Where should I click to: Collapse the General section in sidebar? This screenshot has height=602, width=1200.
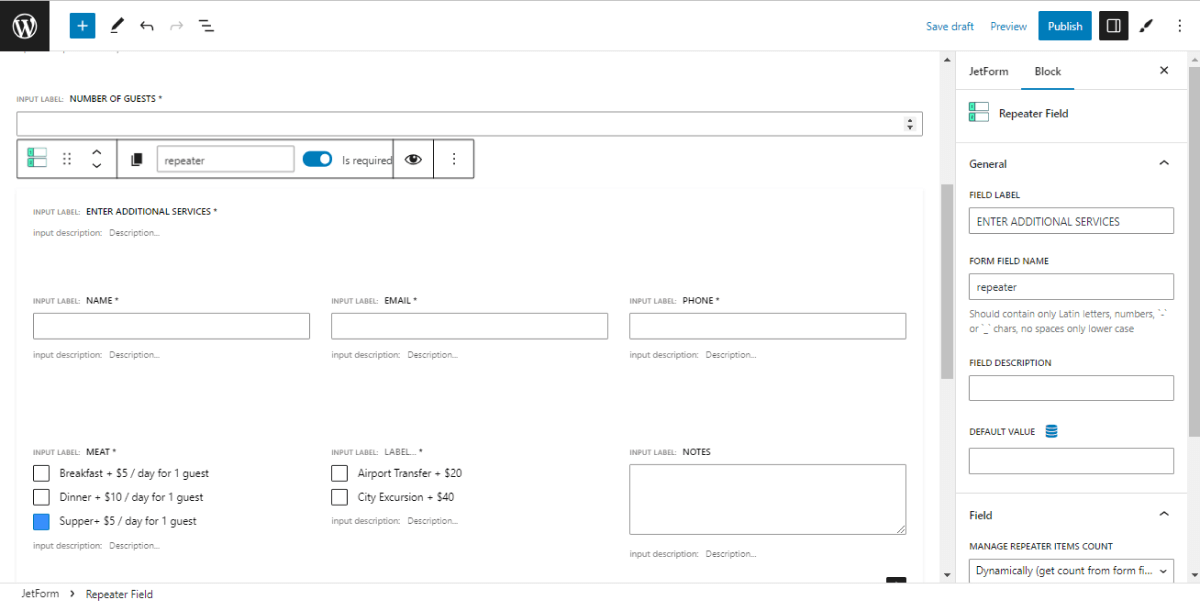click(x=1163, y=162)
